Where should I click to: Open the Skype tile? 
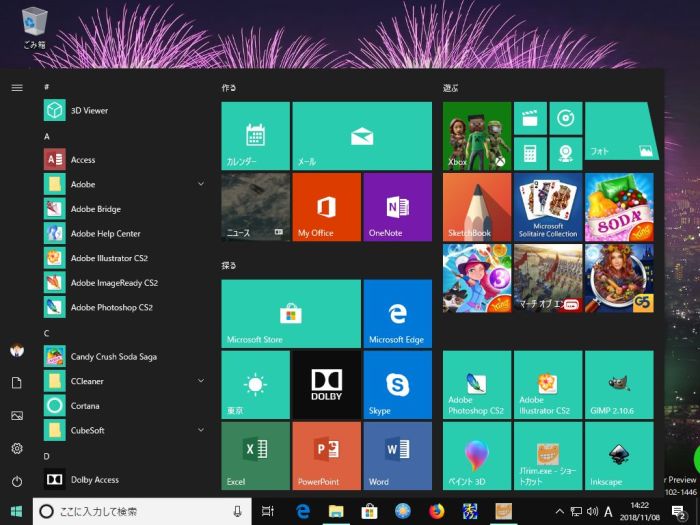(397, 385)
